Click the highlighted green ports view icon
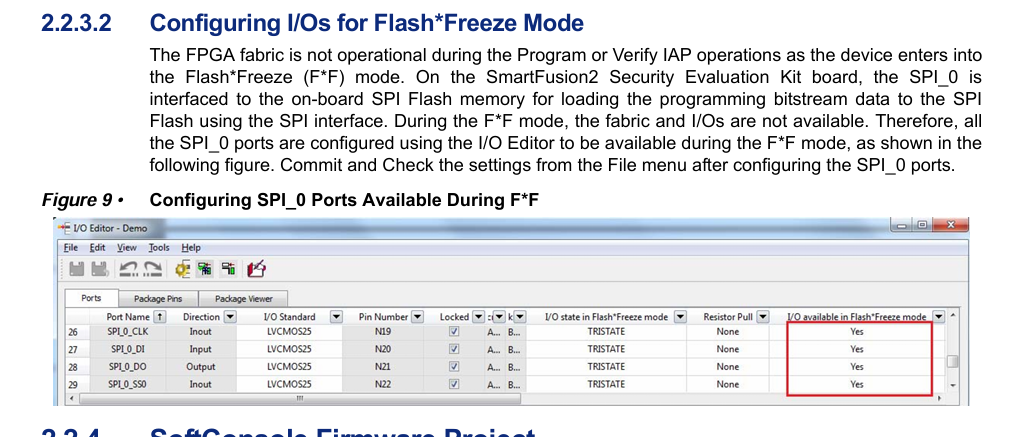Image resolution: width=1020 pixels, height=437 pixels. [205, 269]
